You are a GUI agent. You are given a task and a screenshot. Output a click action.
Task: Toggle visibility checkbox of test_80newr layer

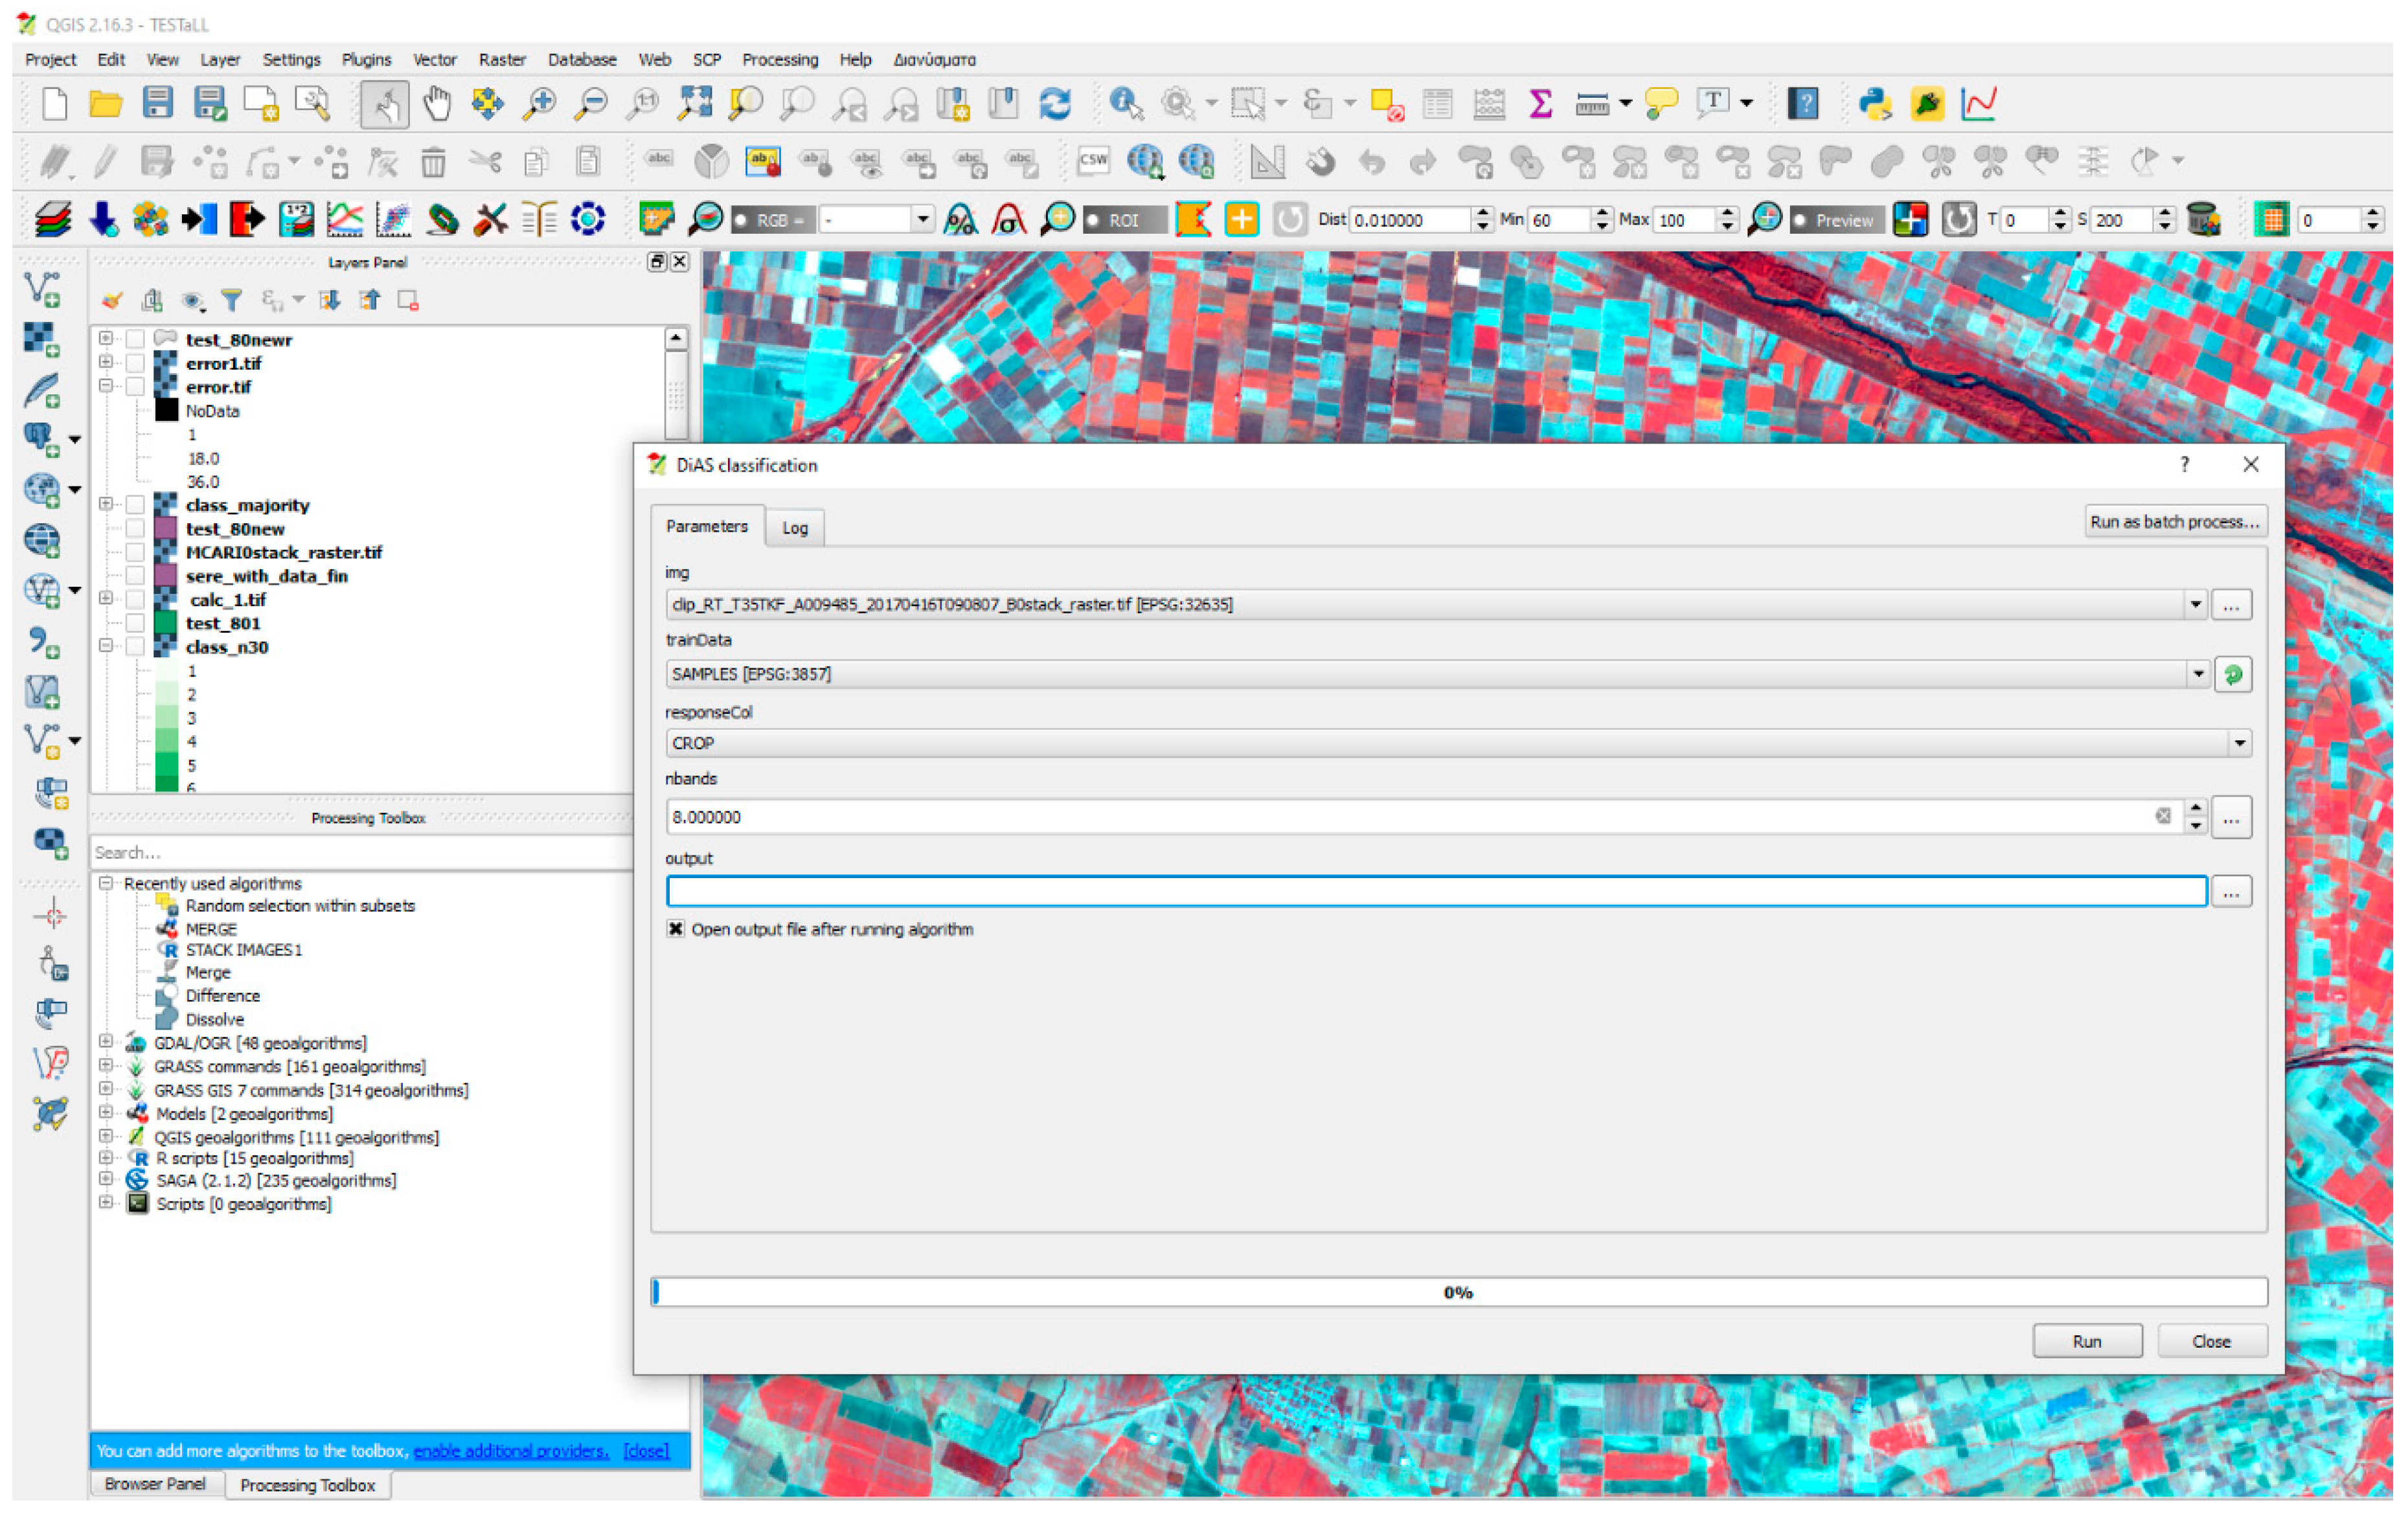click(x=135, y=339)
